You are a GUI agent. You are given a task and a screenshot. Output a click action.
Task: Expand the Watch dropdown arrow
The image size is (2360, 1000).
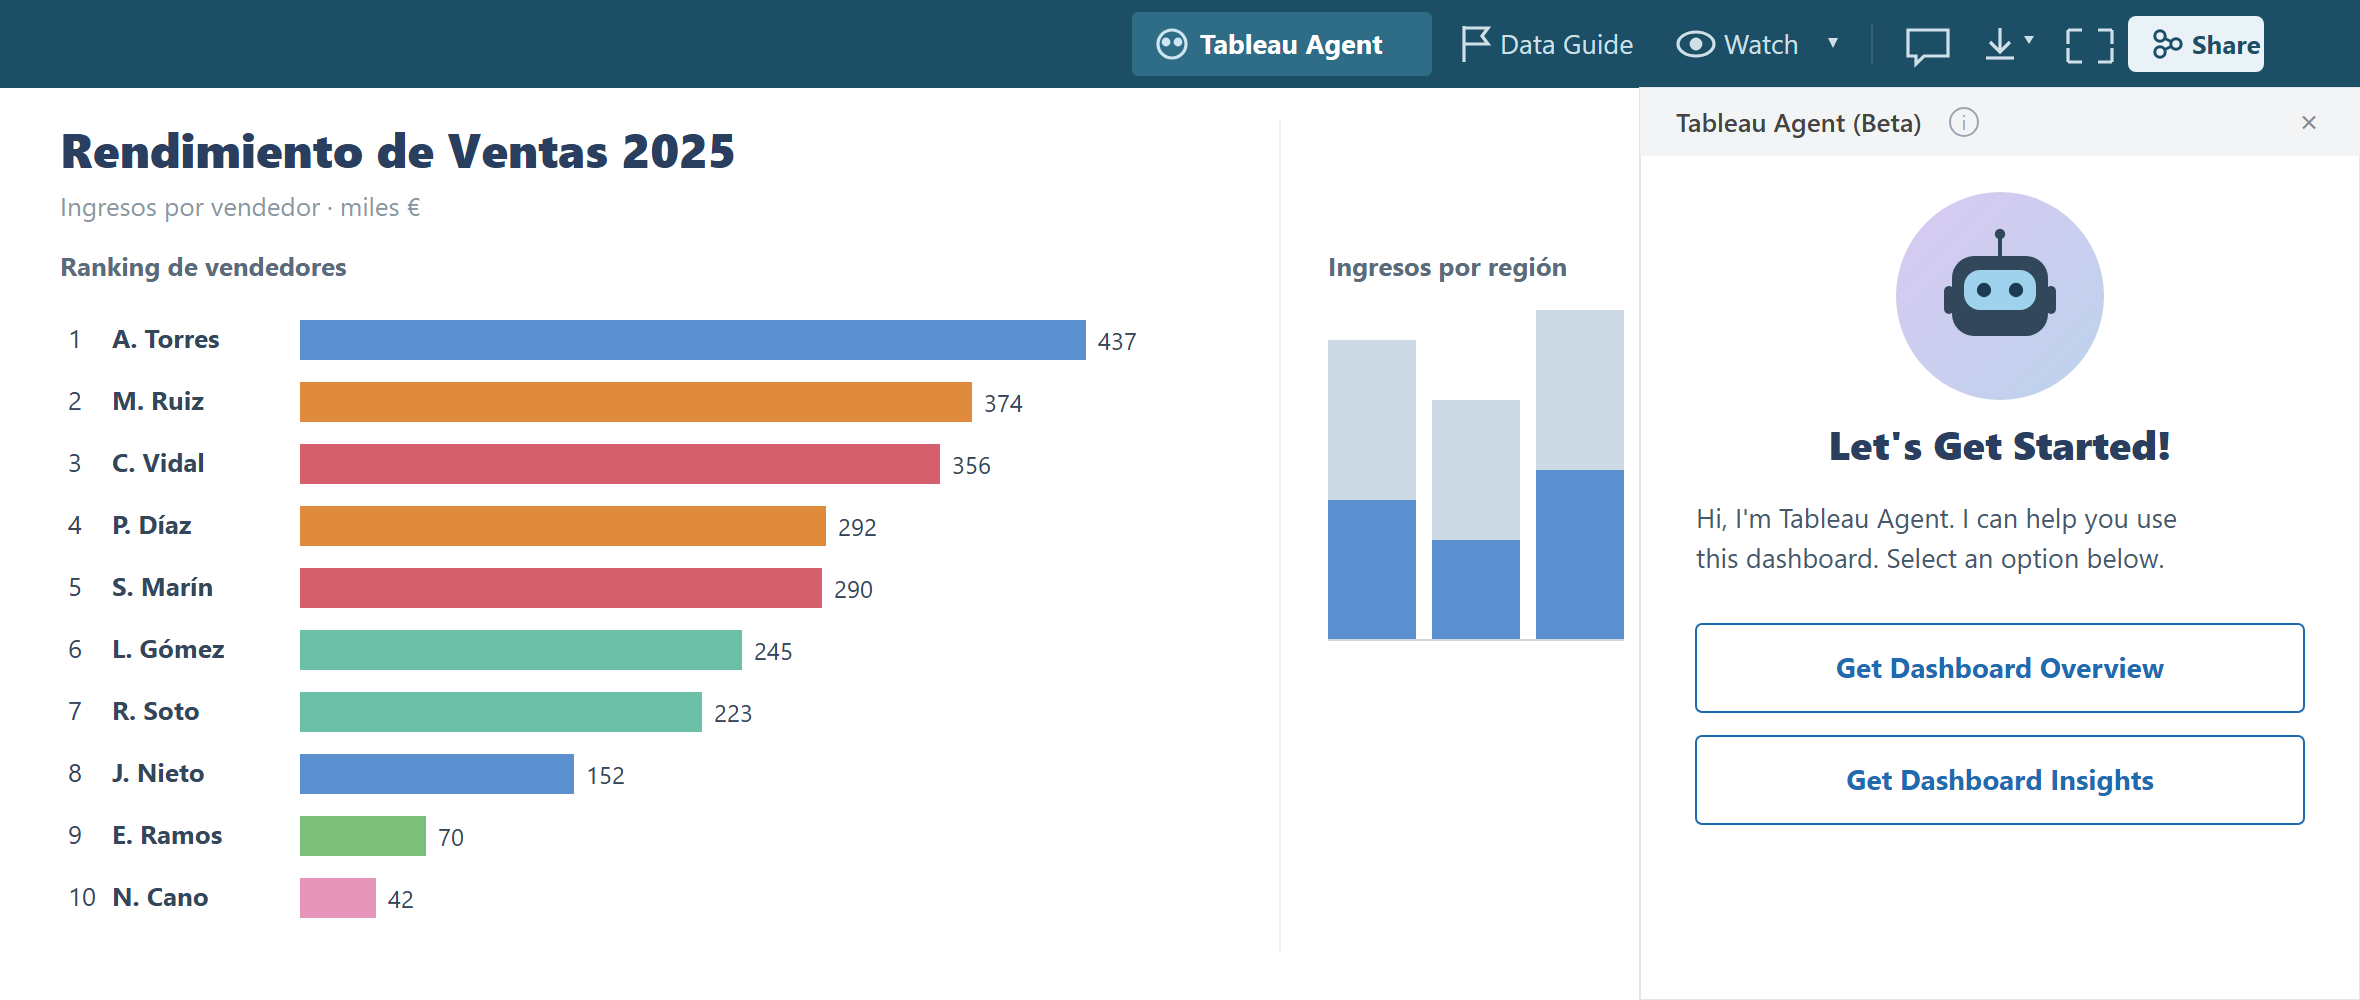coord(1833,43)
